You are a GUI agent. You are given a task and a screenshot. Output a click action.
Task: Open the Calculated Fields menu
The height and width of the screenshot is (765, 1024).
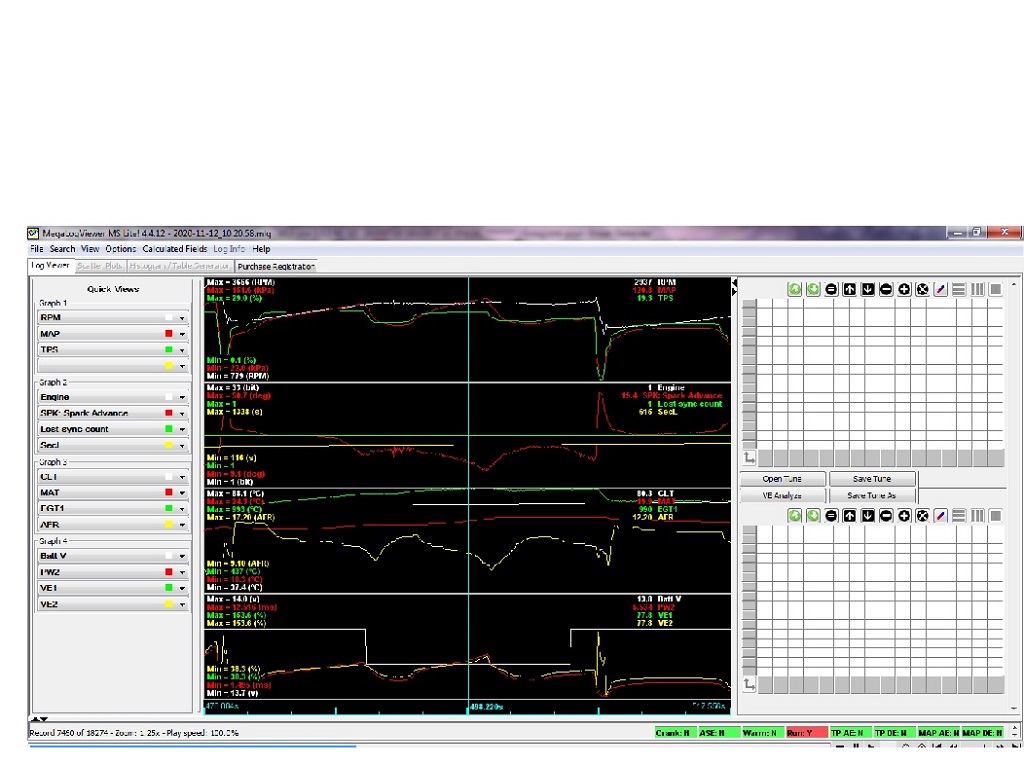point(175,248)
